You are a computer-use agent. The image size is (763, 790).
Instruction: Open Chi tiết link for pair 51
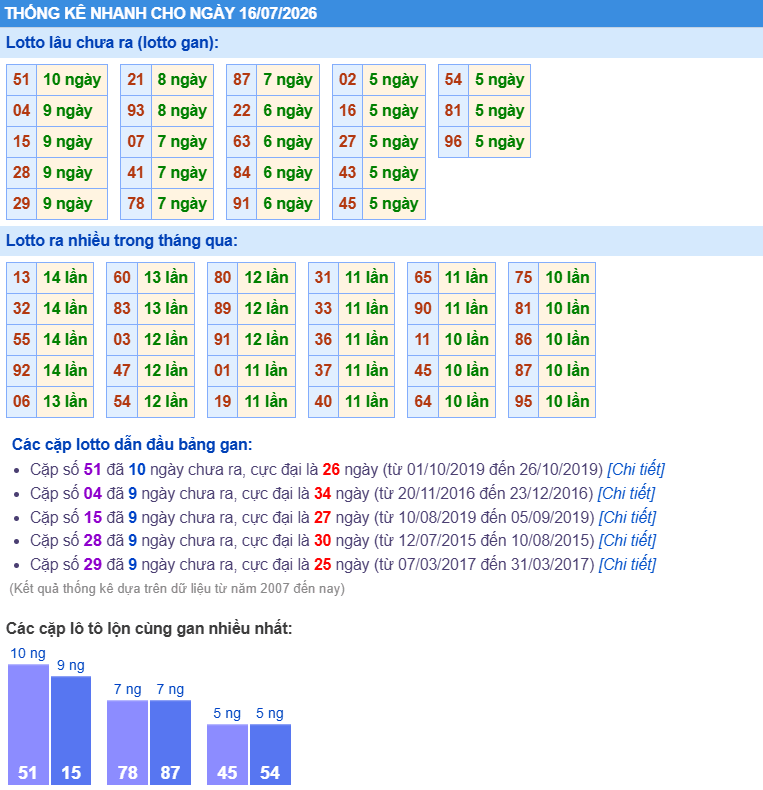tap(635, 470)
